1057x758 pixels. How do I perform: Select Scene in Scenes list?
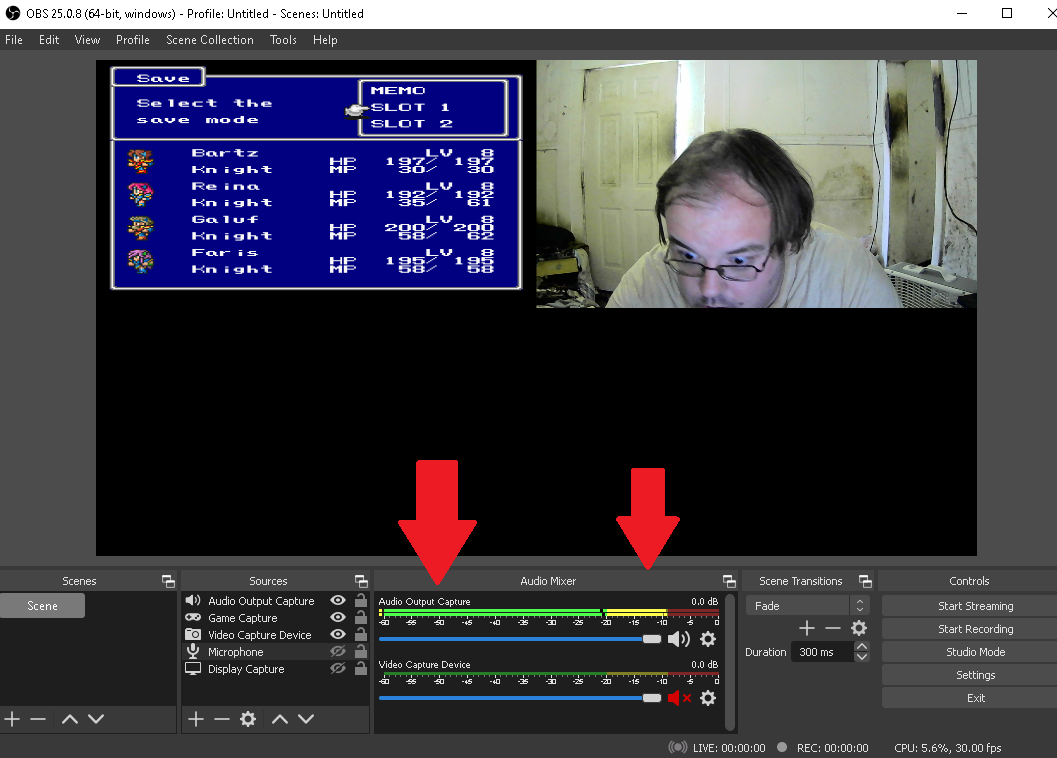pos(42,606)
